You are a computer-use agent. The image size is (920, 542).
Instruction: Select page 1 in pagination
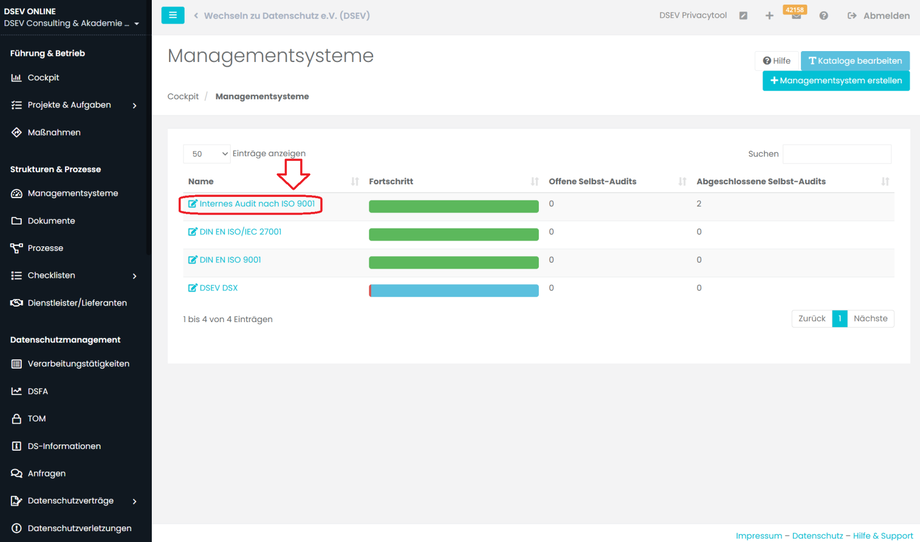point(840,319)
